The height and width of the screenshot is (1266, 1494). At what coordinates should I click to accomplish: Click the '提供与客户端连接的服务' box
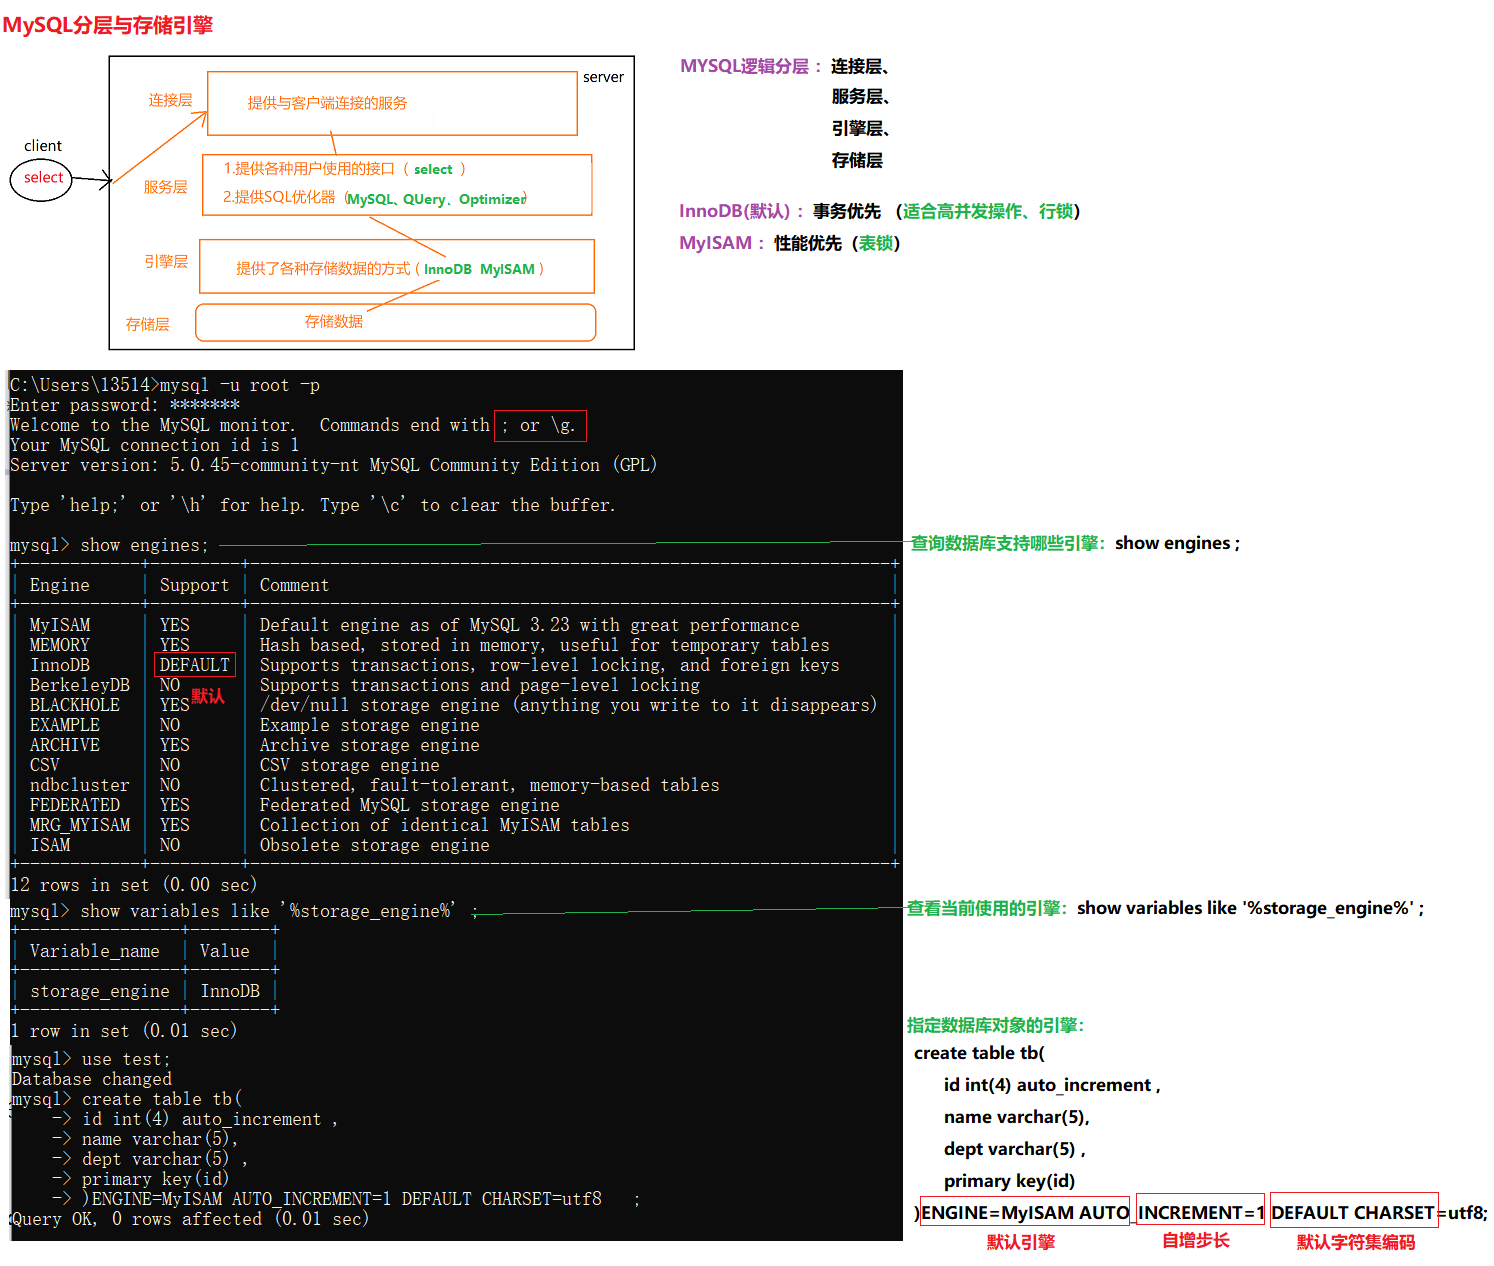tap(392, 103)
